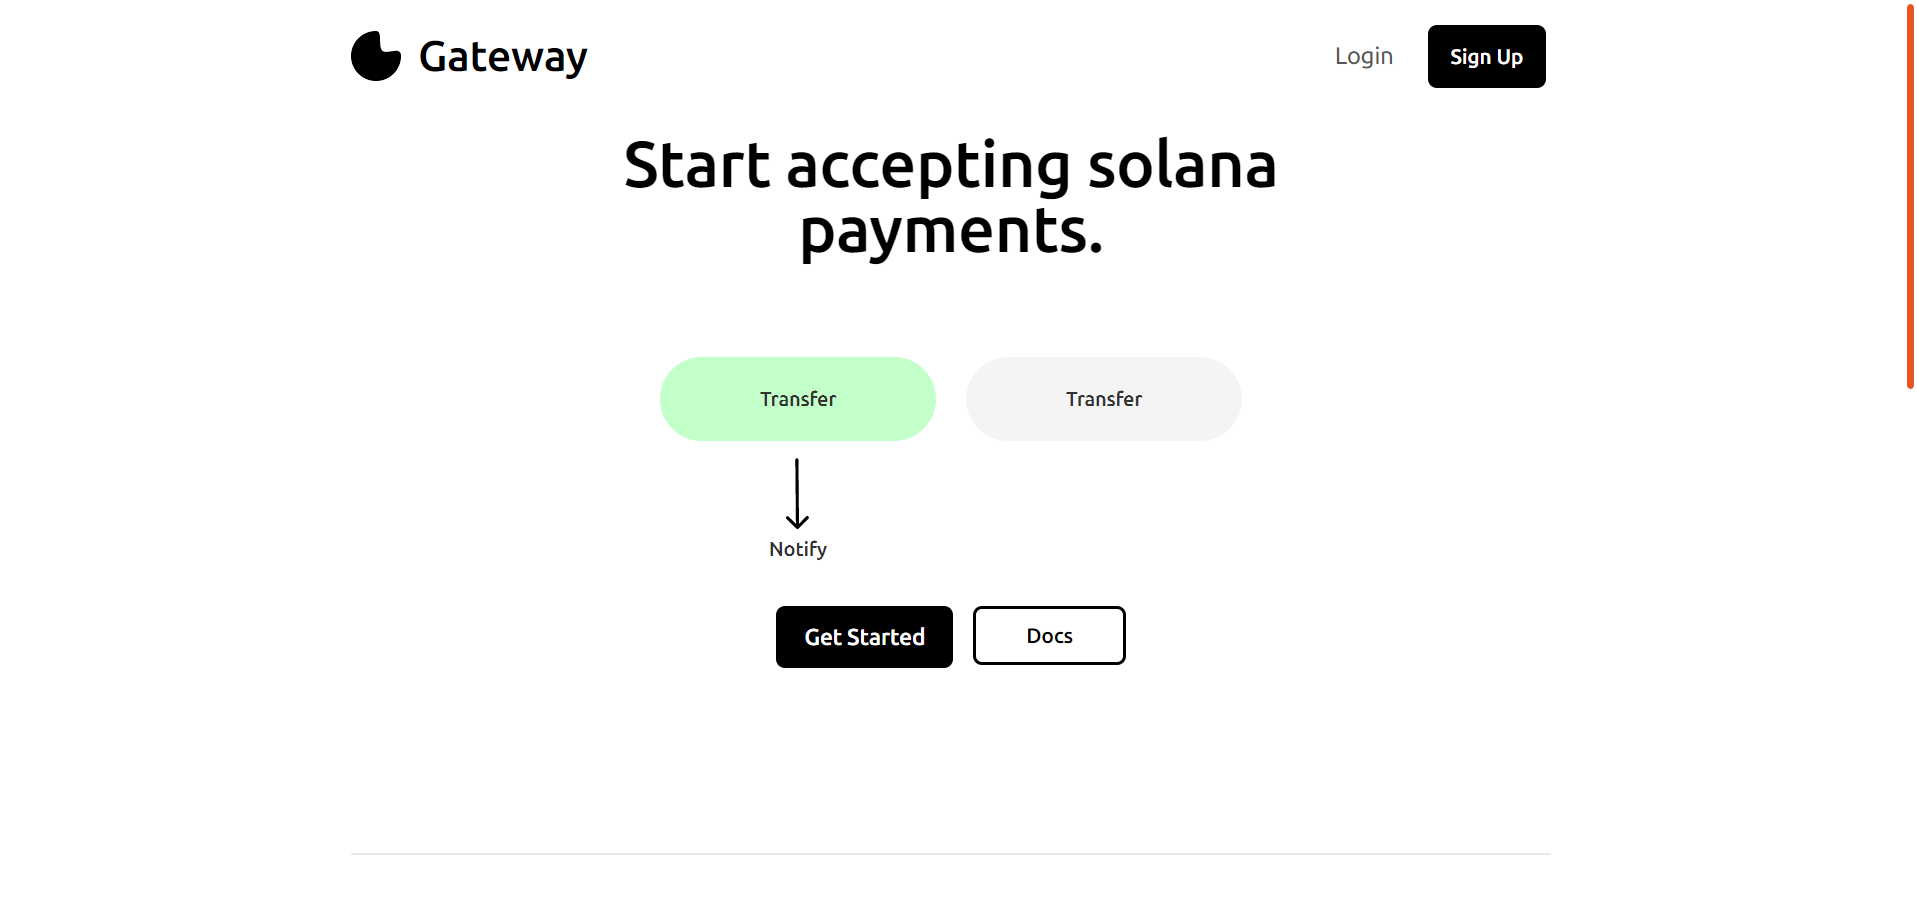Open the Docs page
This screenshot has height=897, width=1917.
pos(1049,636)
